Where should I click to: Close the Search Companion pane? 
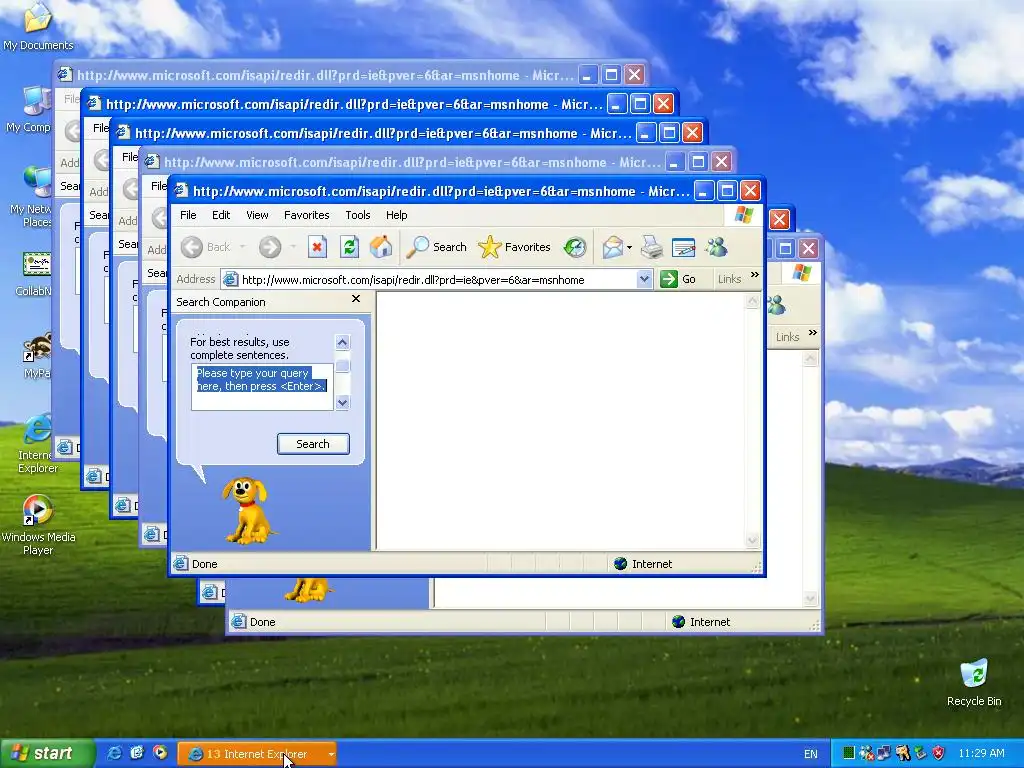[356, 298]
